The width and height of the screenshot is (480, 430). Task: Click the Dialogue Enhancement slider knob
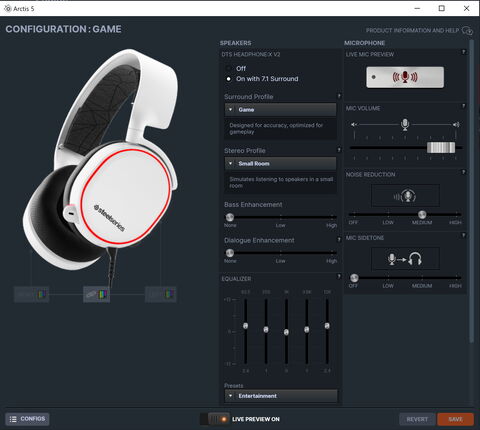pyautogui.click(x=230, y=253)
